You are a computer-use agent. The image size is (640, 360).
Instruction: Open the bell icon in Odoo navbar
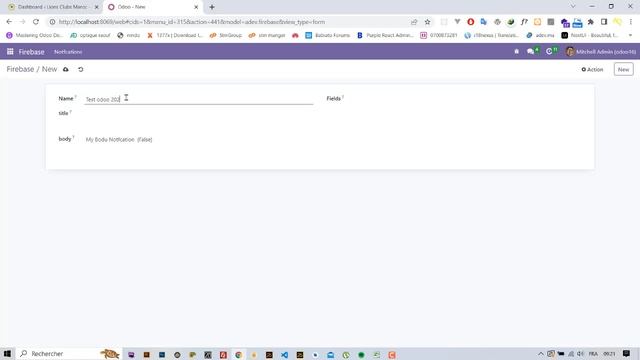click(516, 51)
